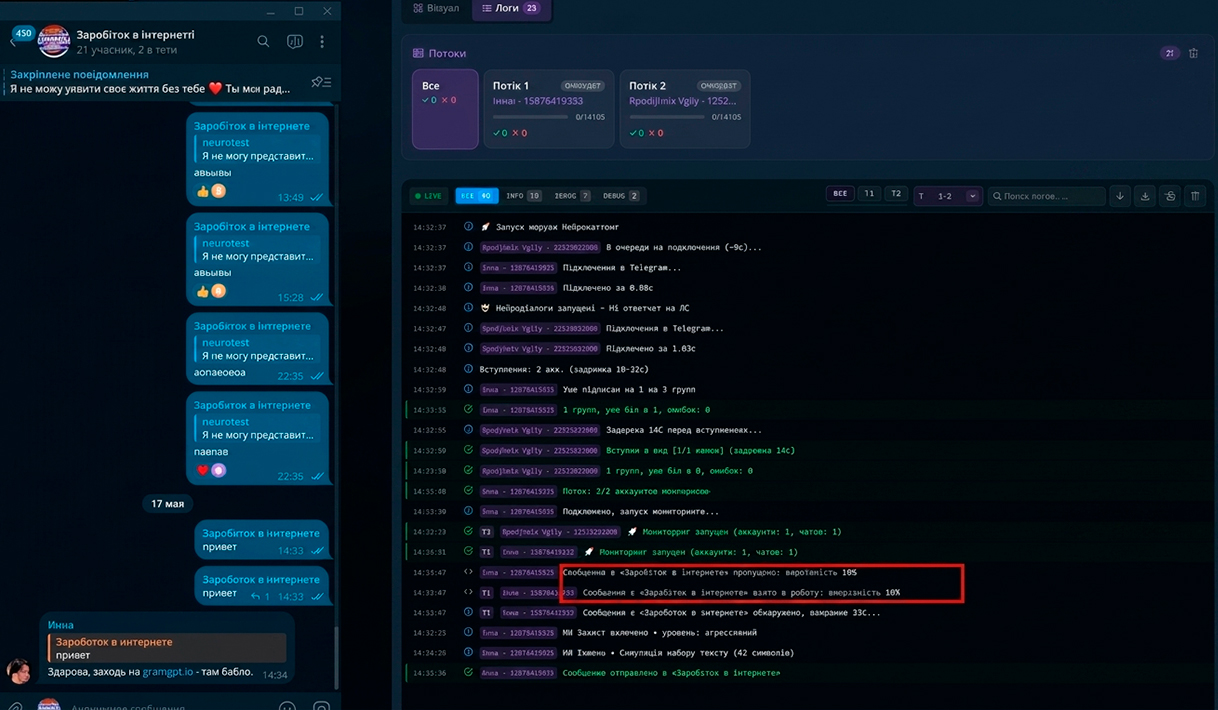The height and width of the screenshot is (710, 1218).
Task: Open the three-dot menu in Telegram header
Action: [322, 42]
